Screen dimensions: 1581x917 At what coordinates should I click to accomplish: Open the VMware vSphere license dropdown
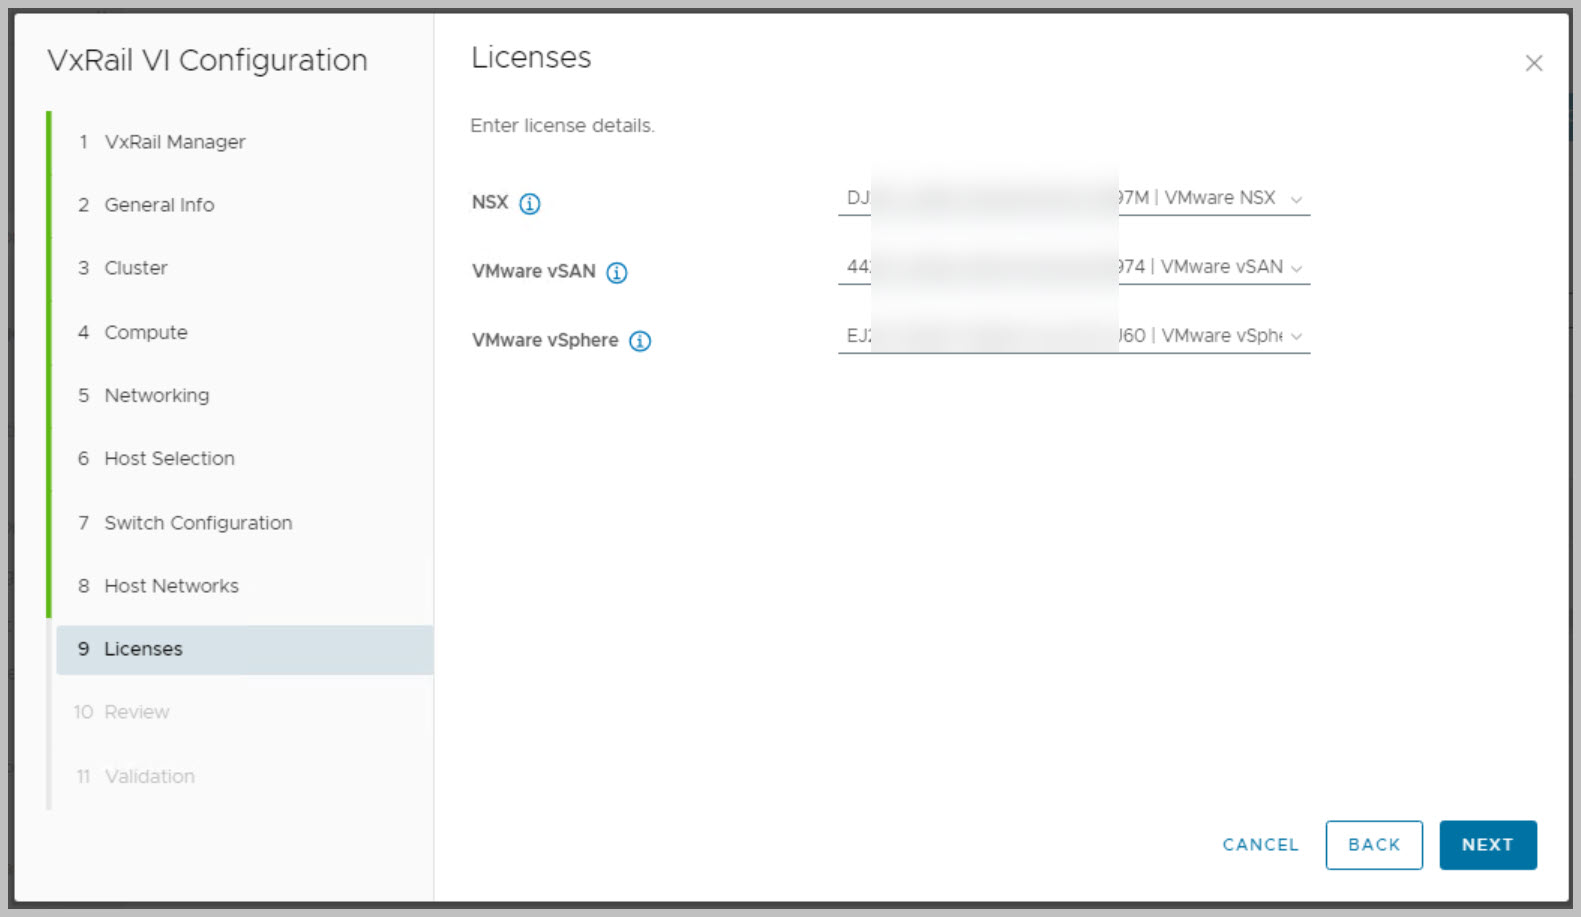point(1074,336)
